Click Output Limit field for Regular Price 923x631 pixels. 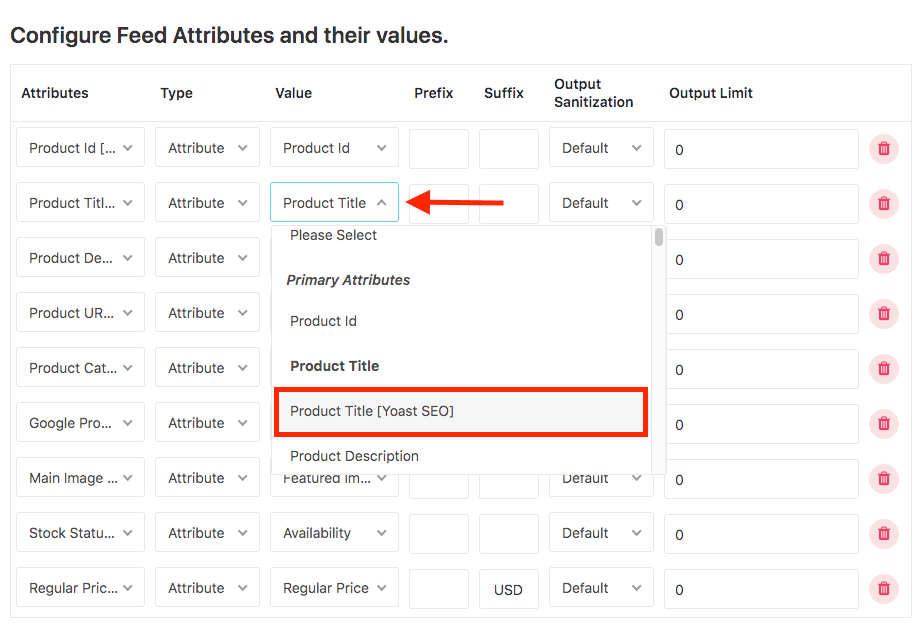tap(761, 589)
